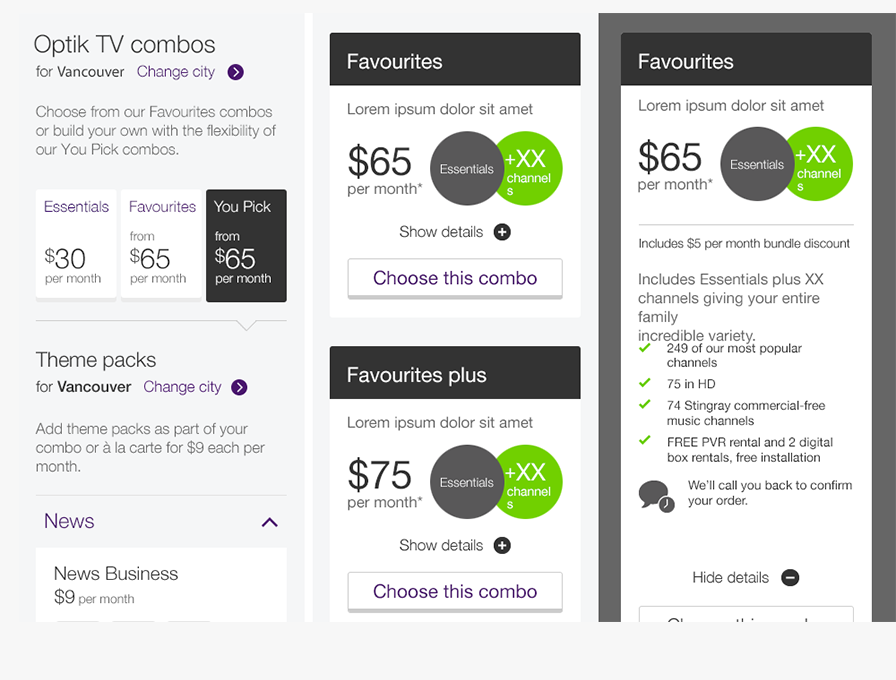The height and width of the screenshot is (680, 896).
Task: Open the News Business theme pack item
Action: pyautogui.click(x=161, y=585)
